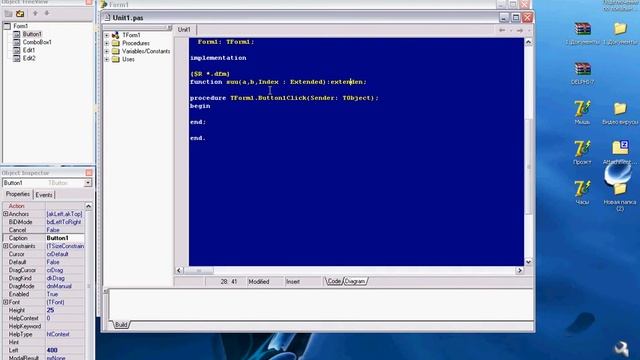Click the word implementation in the code

coord(218,58)
